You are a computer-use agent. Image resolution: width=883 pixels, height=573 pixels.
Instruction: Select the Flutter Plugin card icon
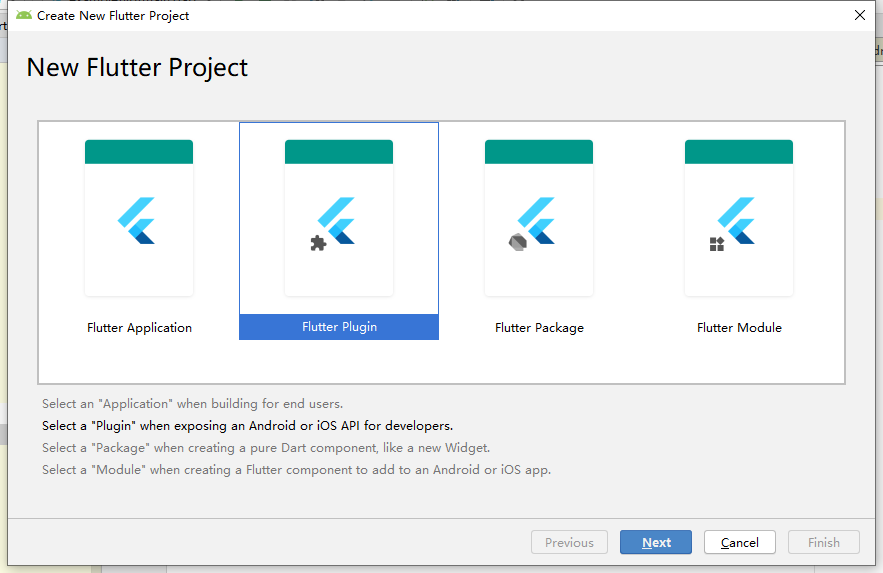(x=339, y=218)
